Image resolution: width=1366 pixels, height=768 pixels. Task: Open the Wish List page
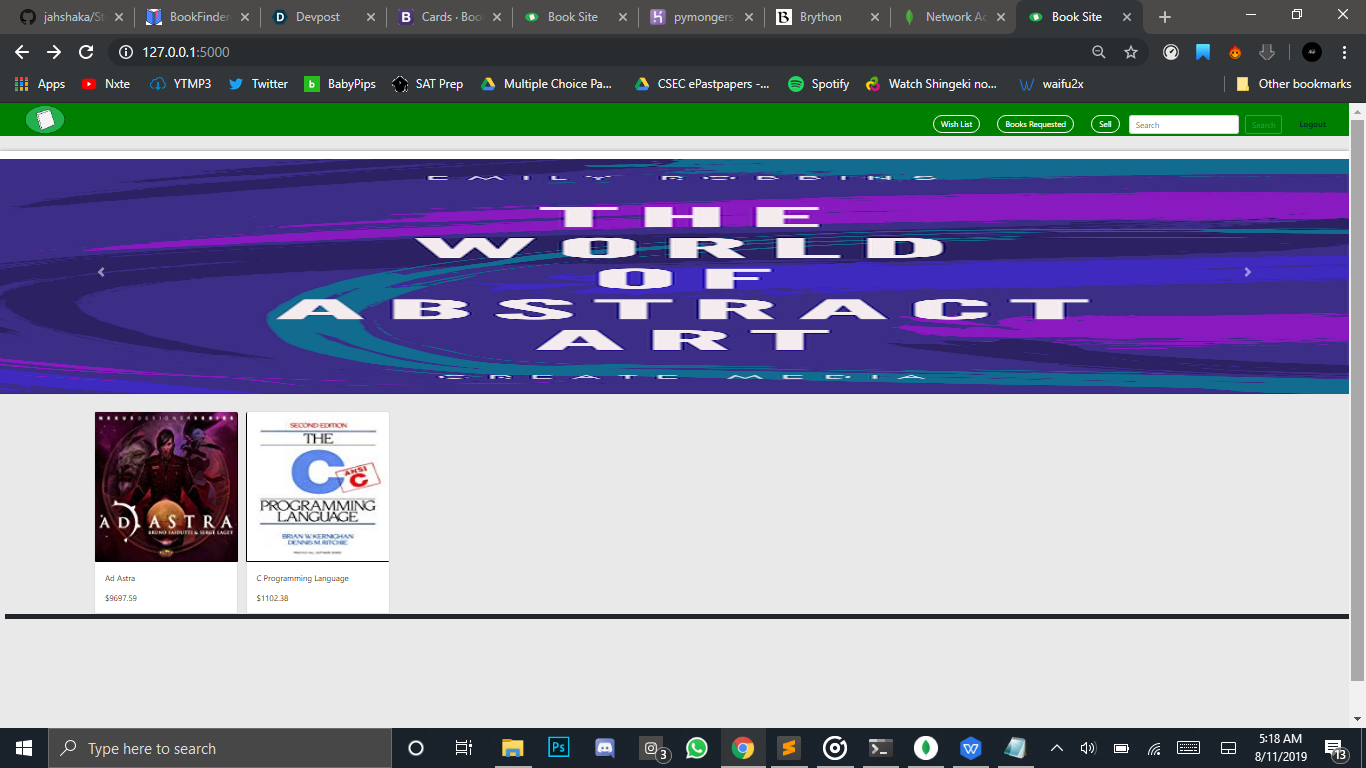957,124
